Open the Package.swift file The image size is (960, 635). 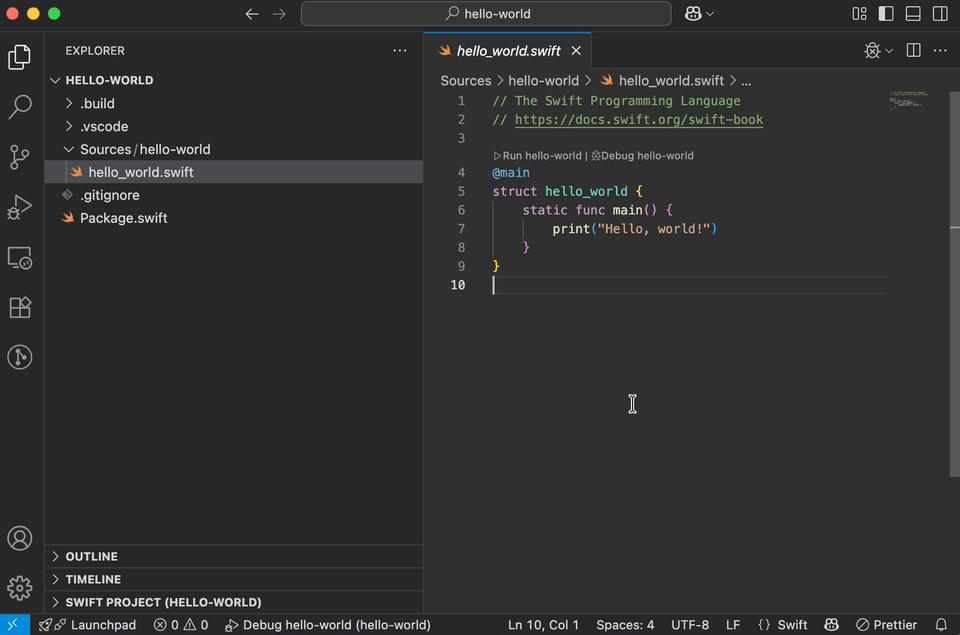233,218
